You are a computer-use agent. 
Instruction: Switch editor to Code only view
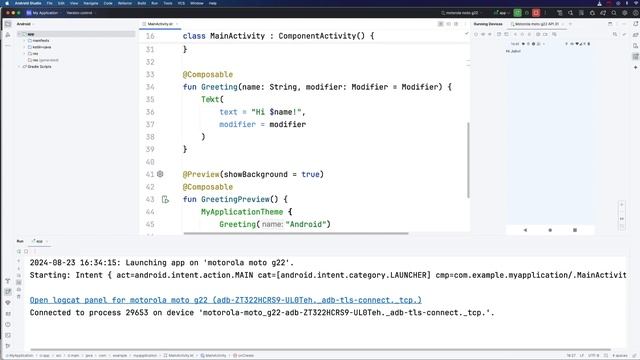pos(441,24)
